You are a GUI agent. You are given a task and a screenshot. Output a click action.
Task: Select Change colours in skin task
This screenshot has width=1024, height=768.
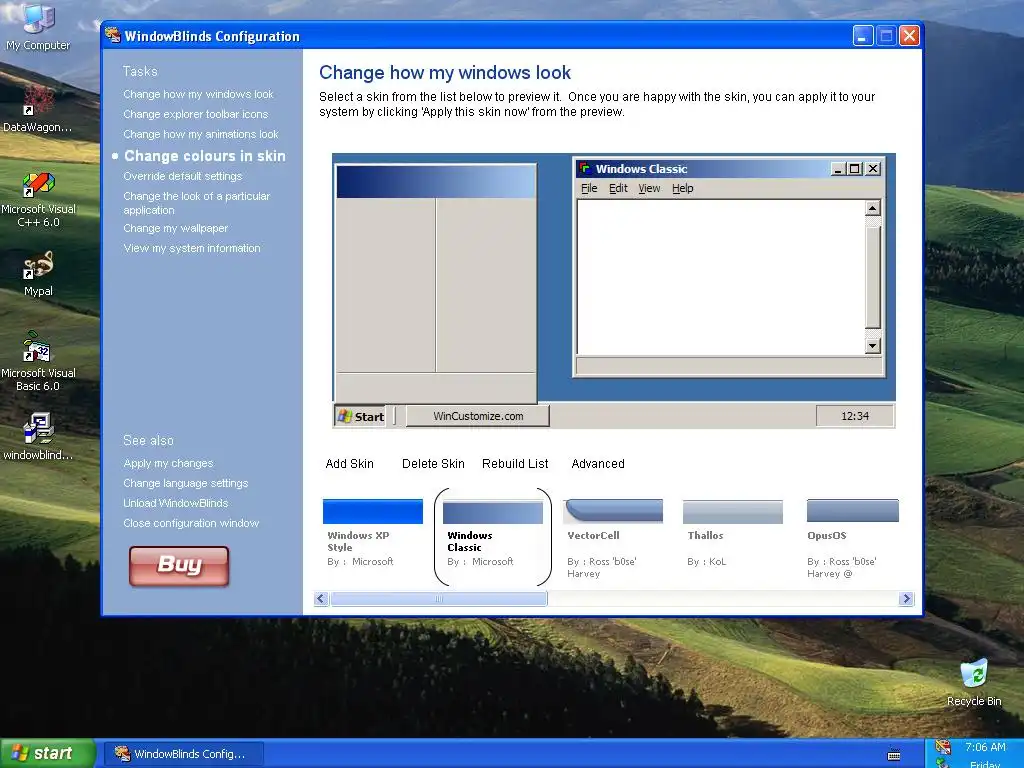click(204, 156)
